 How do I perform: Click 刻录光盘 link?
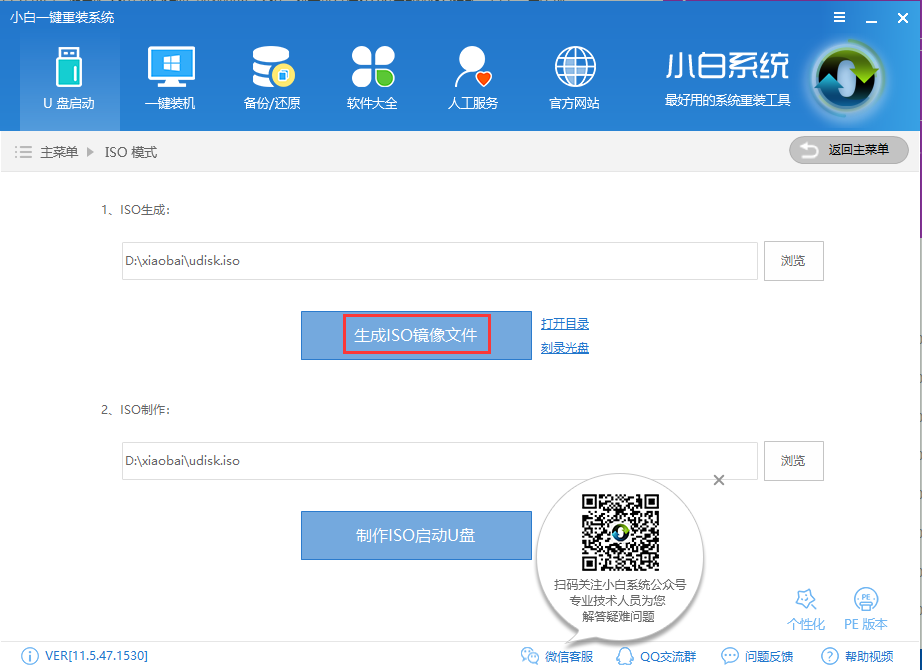tap(564, 348)
